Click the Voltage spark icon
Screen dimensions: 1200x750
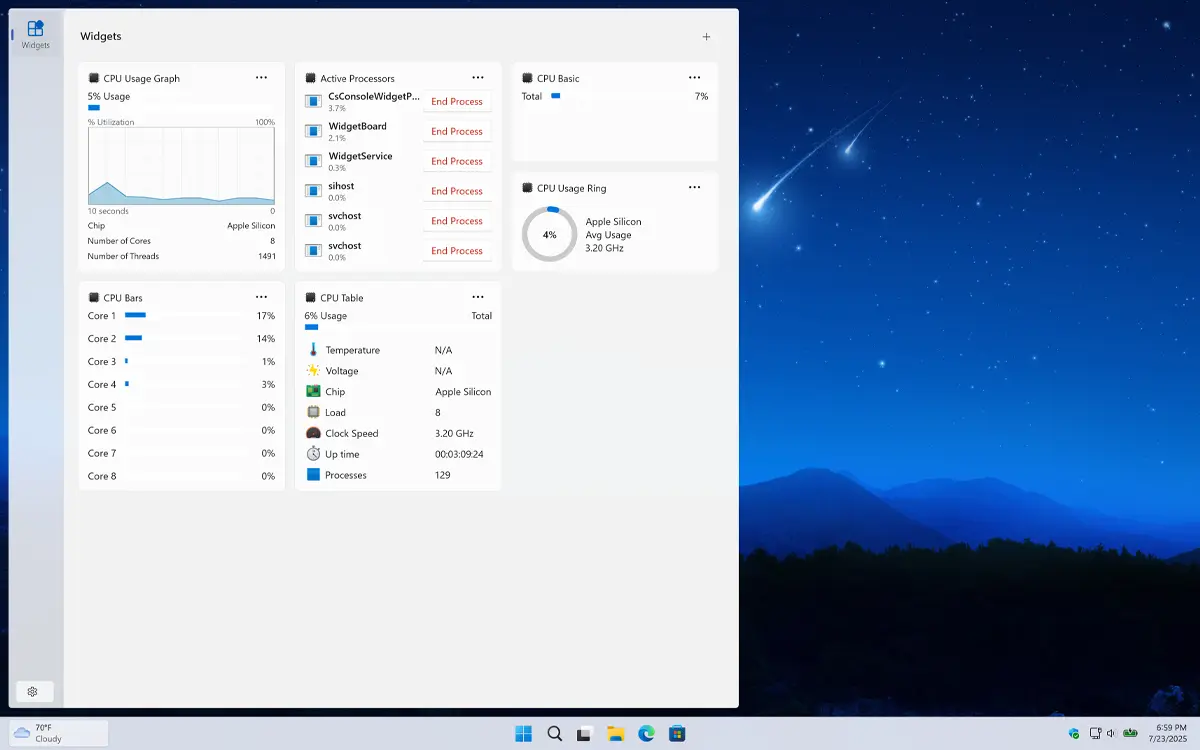click(313, 371)
